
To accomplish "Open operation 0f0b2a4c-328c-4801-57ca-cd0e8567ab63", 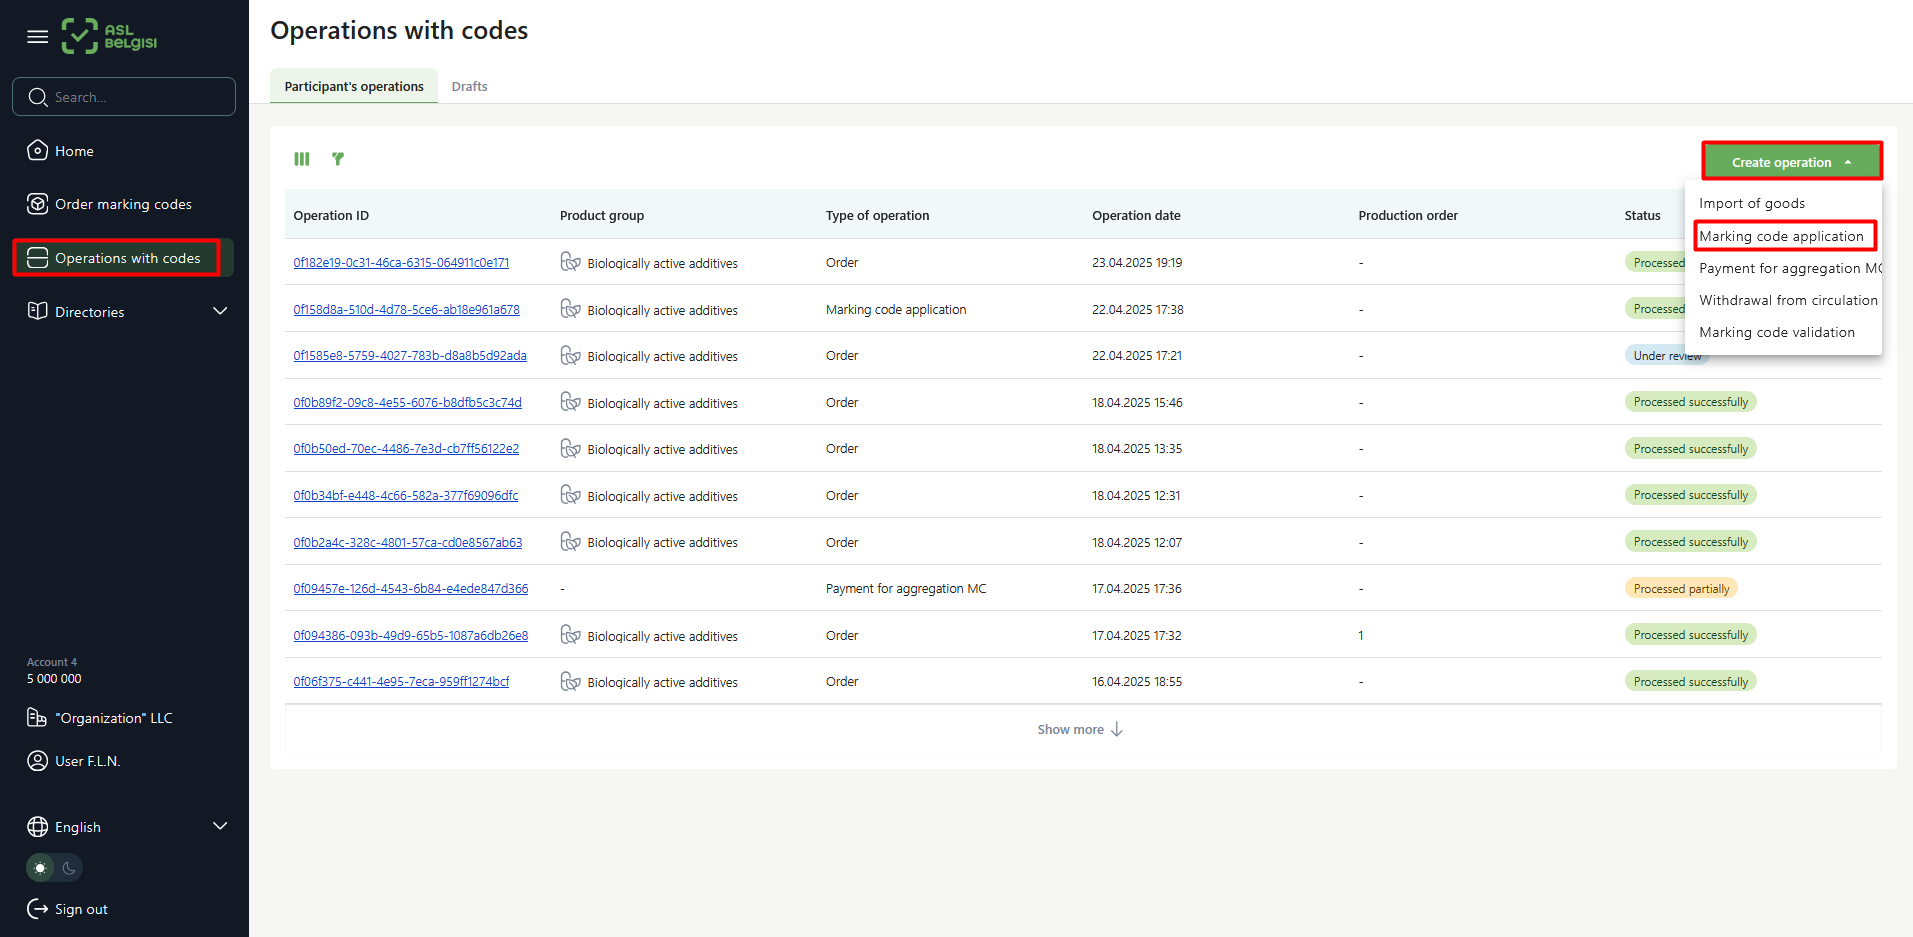I will coord(407,543).
